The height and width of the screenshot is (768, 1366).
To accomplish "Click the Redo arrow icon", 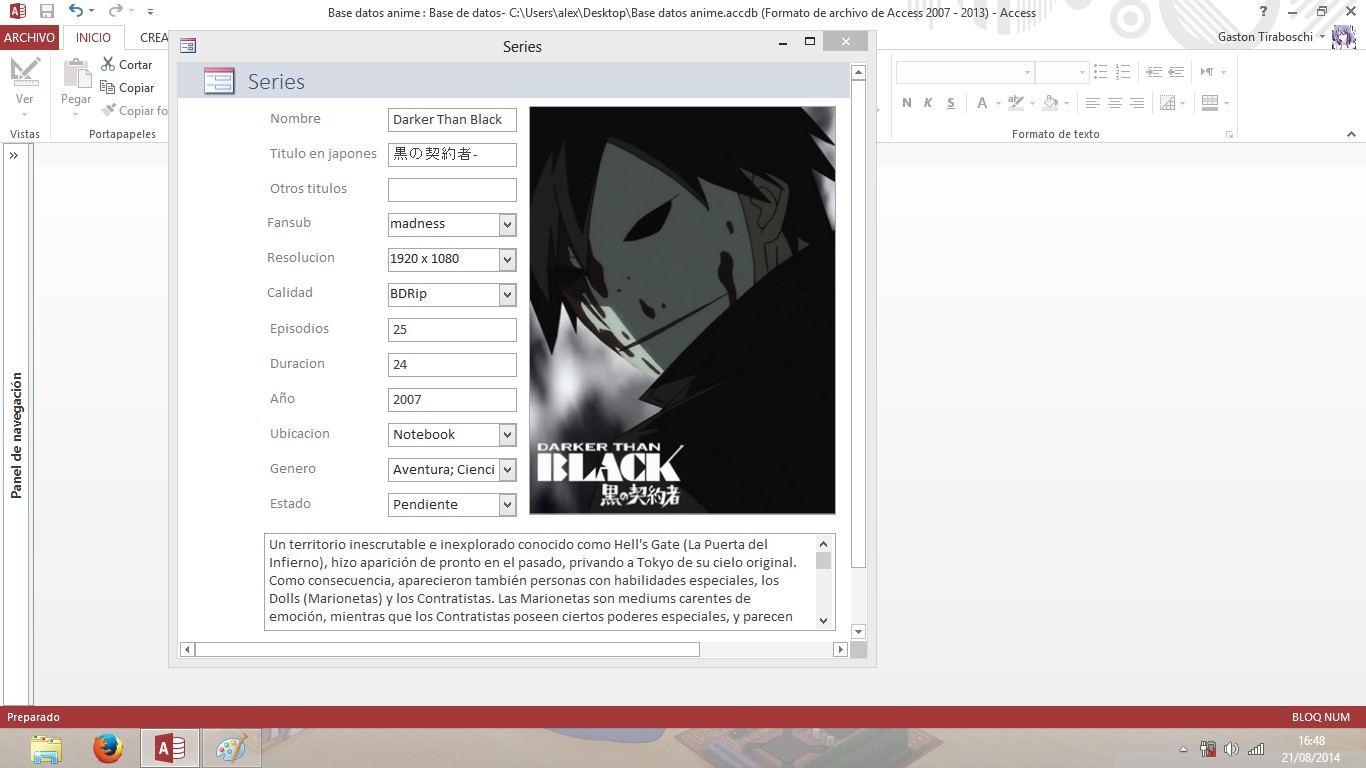I will pyautogui.click(x=116, y=11).
